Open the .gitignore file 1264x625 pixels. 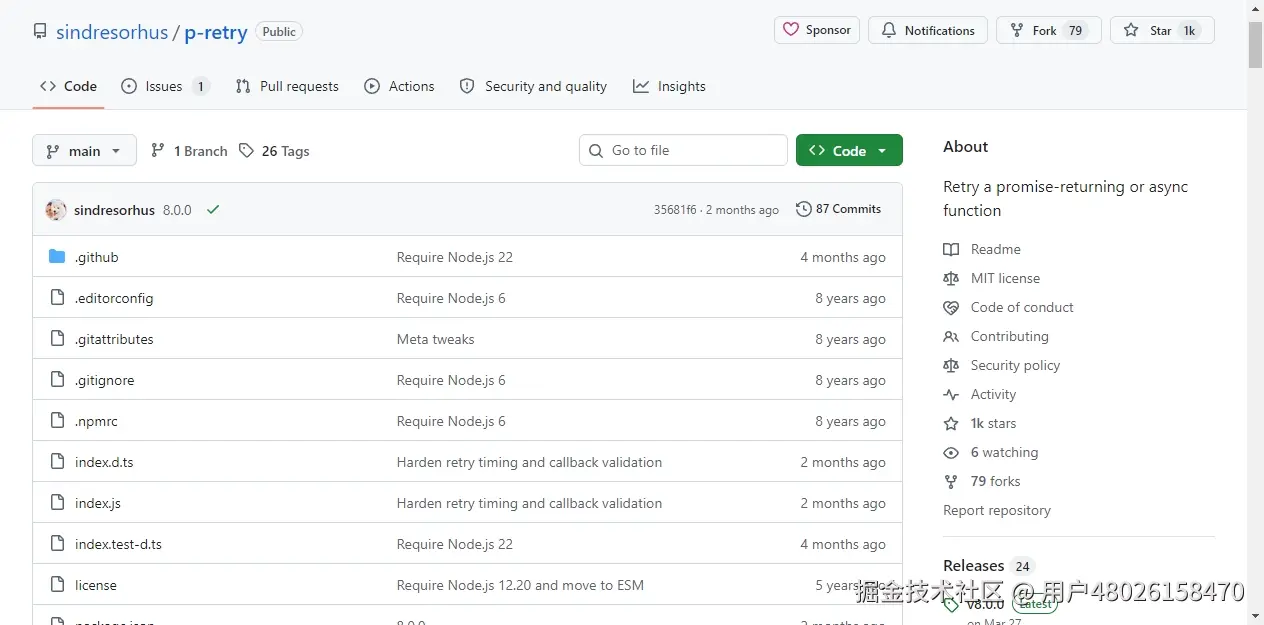coord(104,380)
